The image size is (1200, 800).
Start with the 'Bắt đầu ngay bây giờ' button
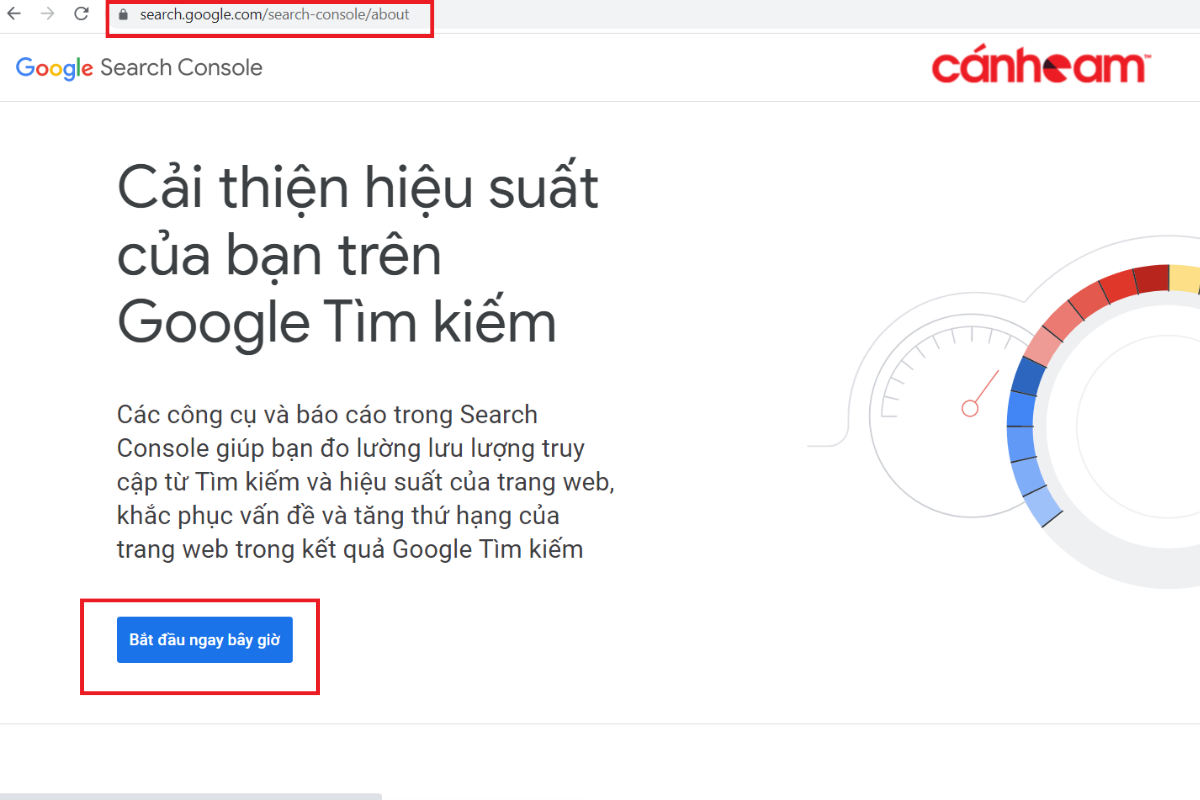pyautogui.click(x=205, y=640)
